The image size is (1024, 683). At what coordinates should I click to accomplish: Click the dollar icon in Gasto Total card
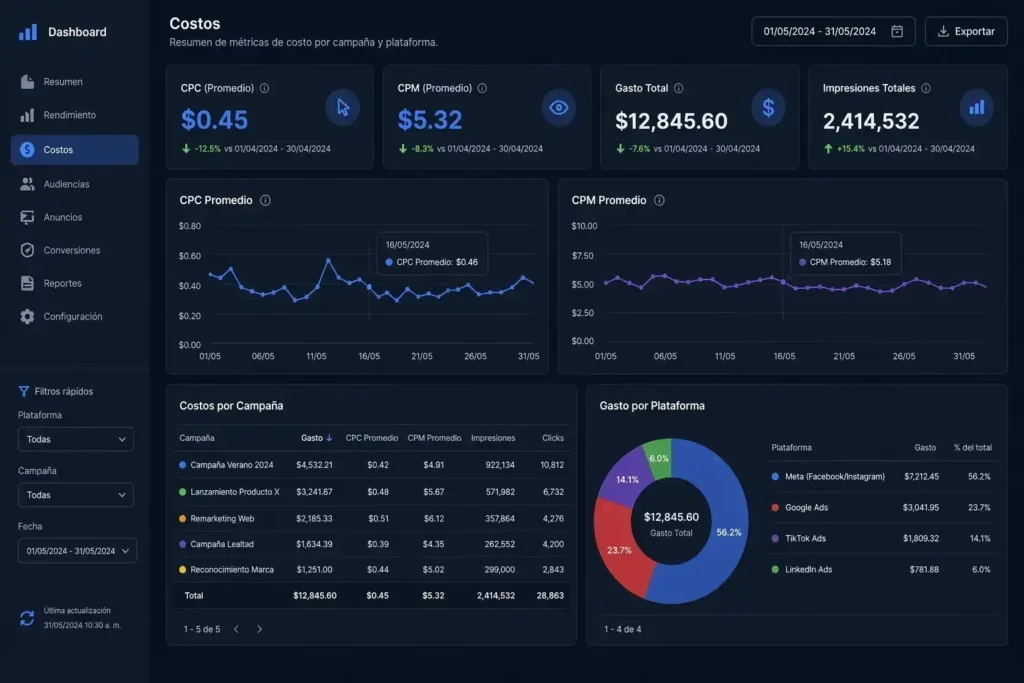pos(768,108)
